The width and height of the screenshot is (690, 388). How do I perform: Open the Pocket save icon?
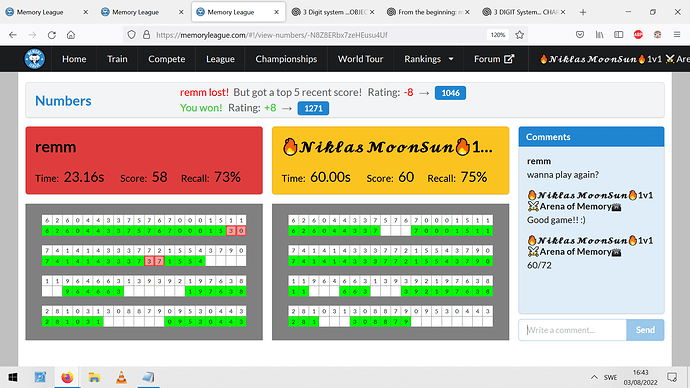580,35
